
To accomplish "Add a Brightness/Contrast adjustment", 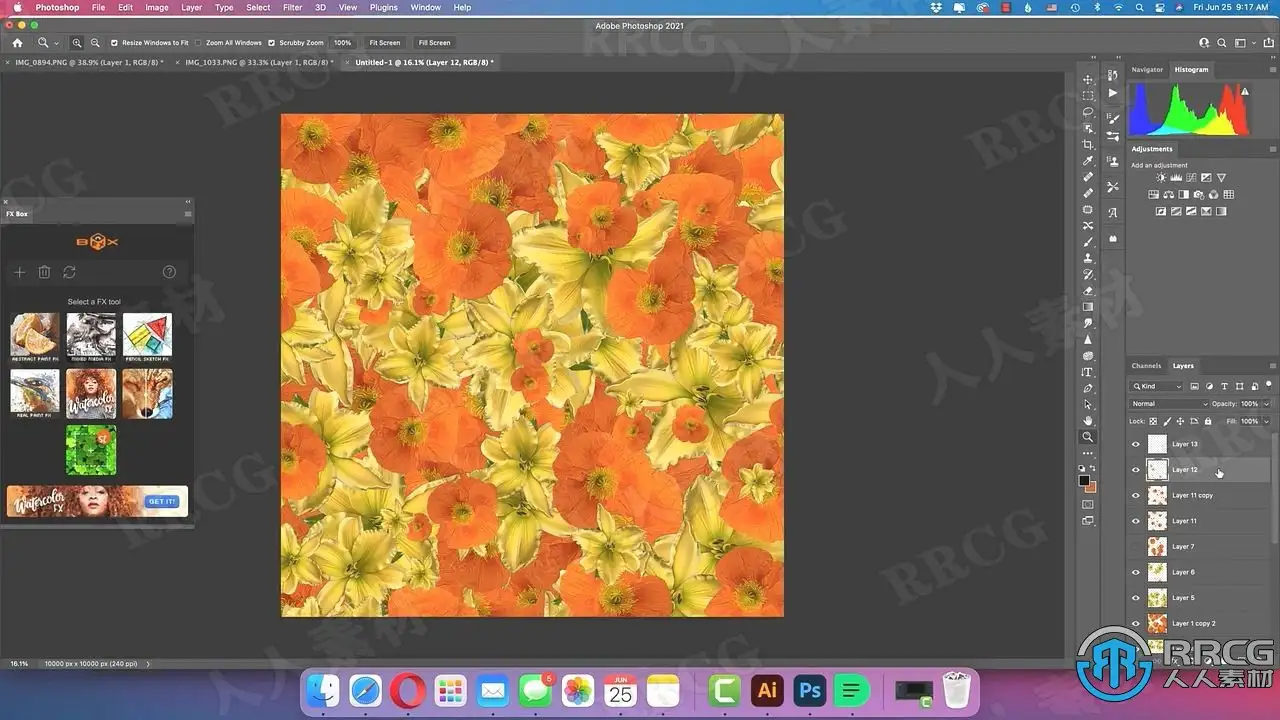I will (1160, 178).
